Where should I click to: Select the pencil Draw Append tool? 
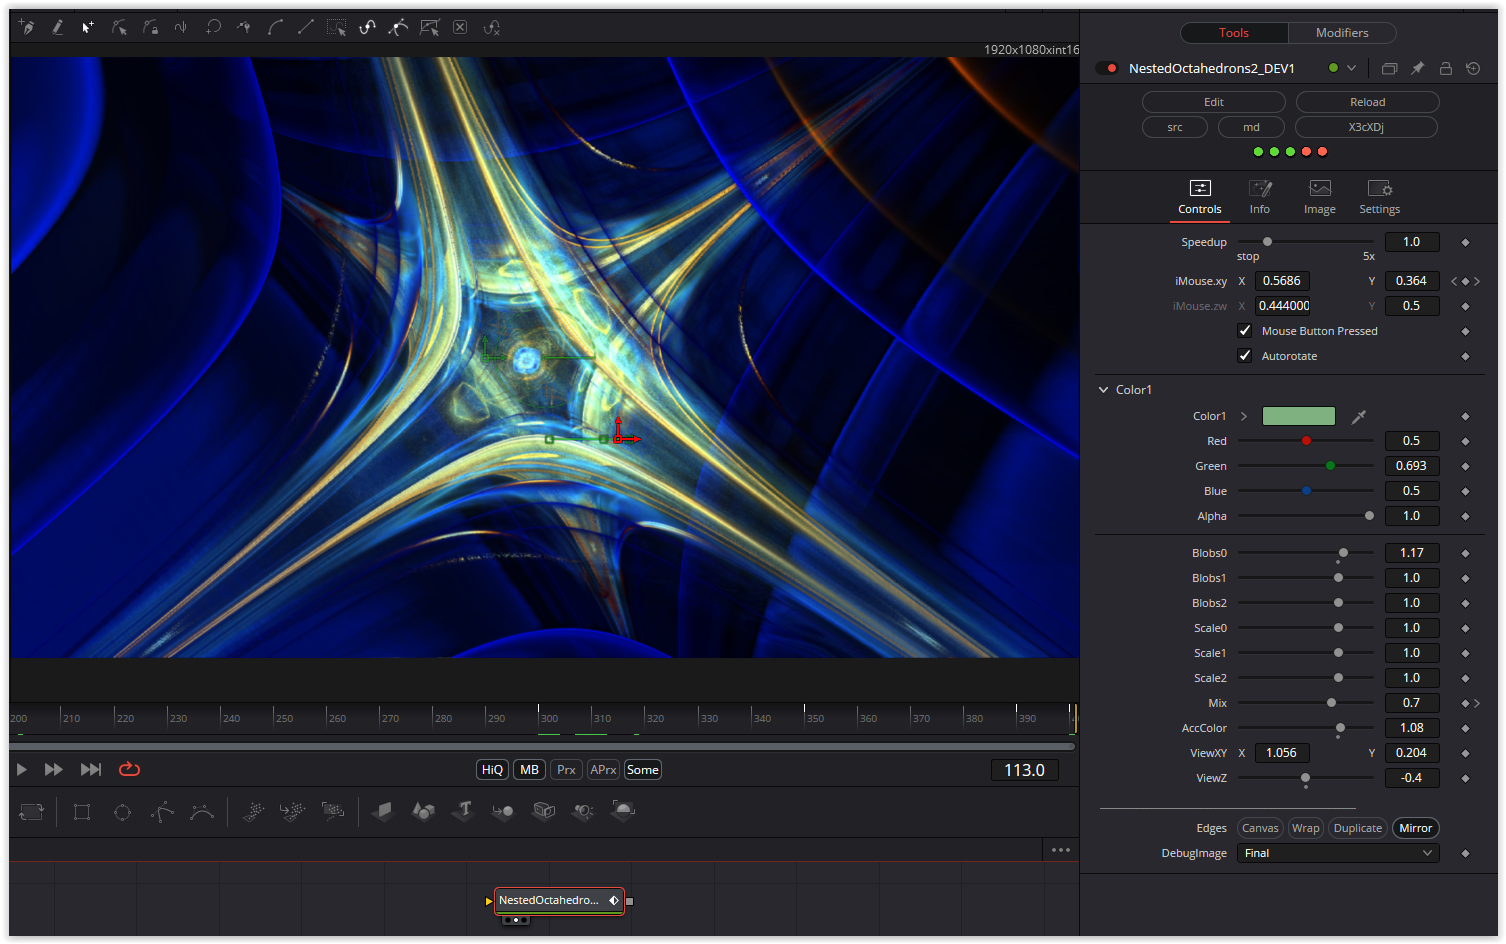coord(58,27)
